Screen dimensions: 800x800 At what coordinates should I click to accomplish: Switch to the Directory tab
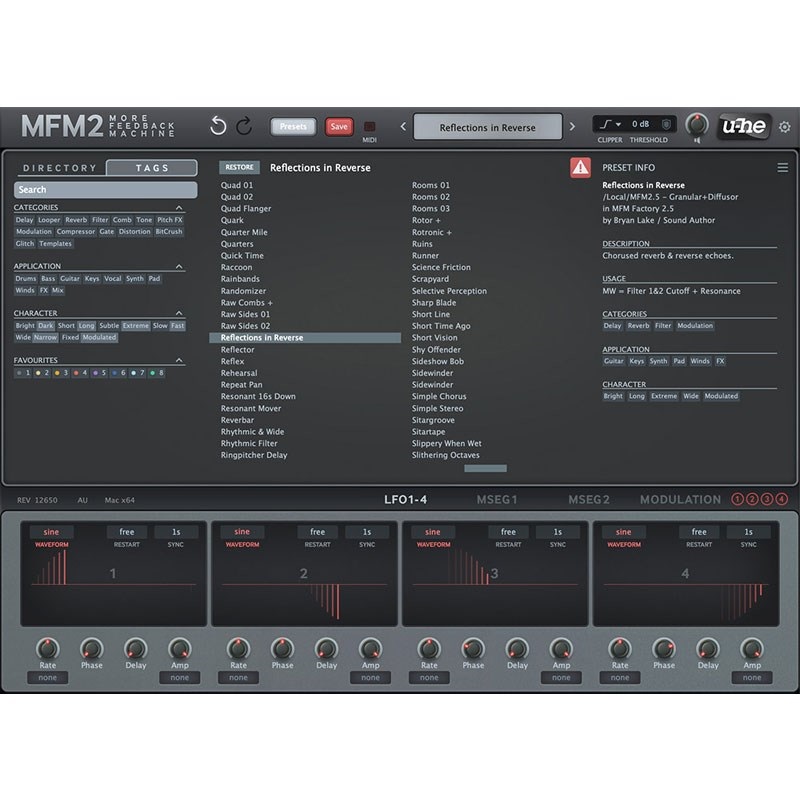coord(60,168)
